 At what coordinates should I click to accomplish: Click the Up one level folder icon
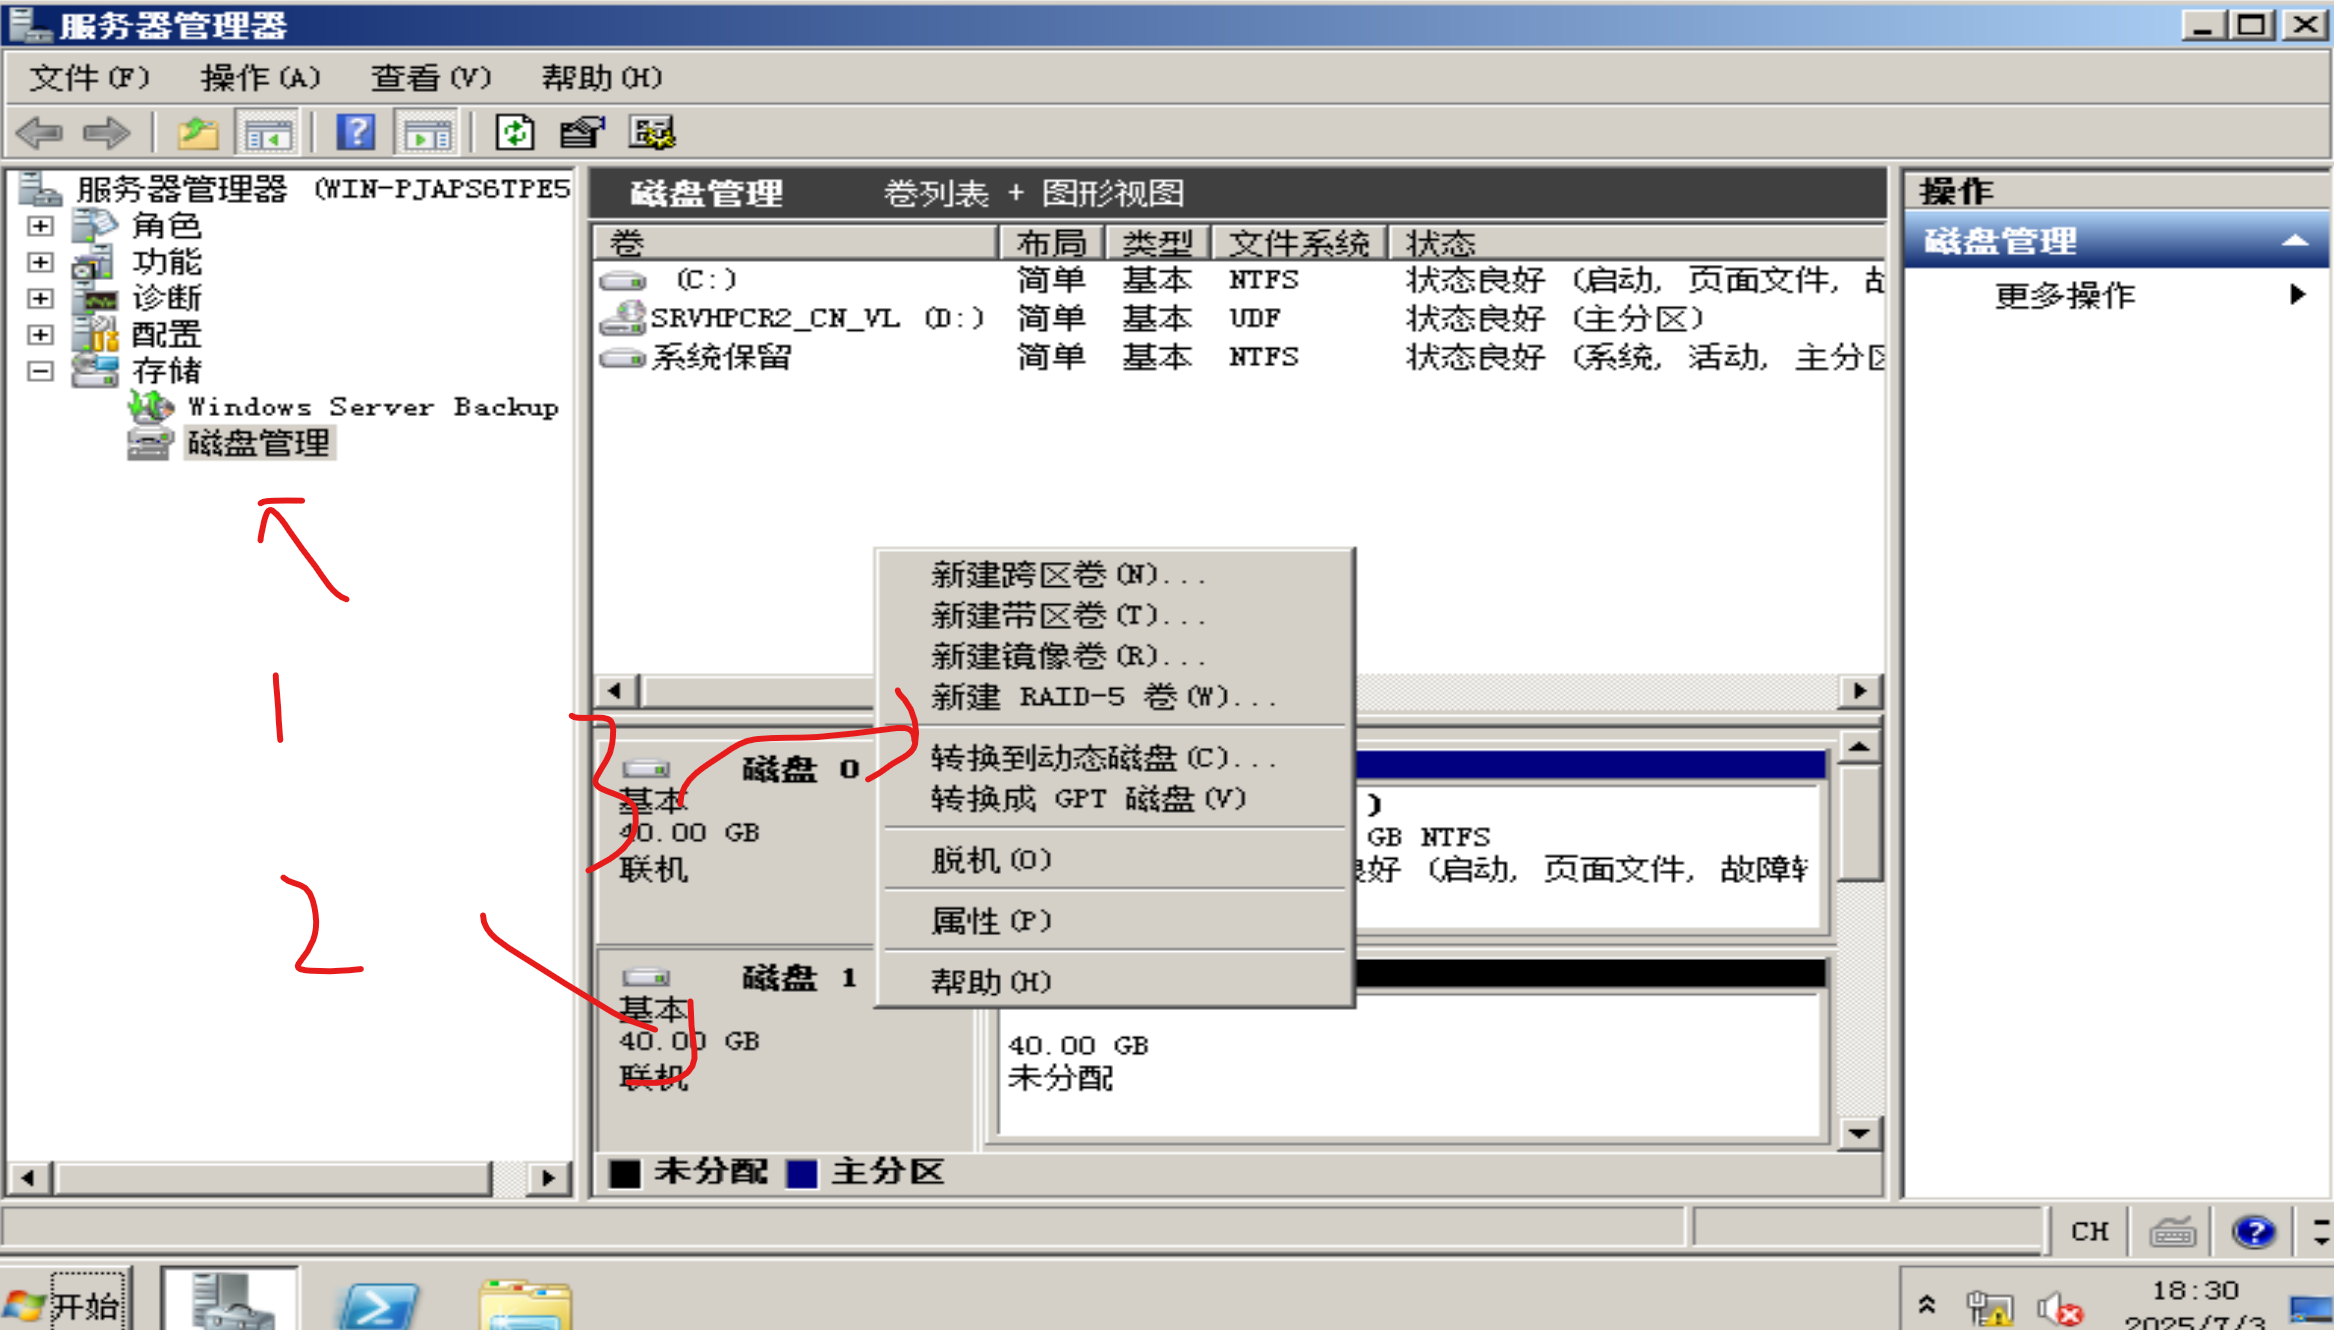coord(197,132)
